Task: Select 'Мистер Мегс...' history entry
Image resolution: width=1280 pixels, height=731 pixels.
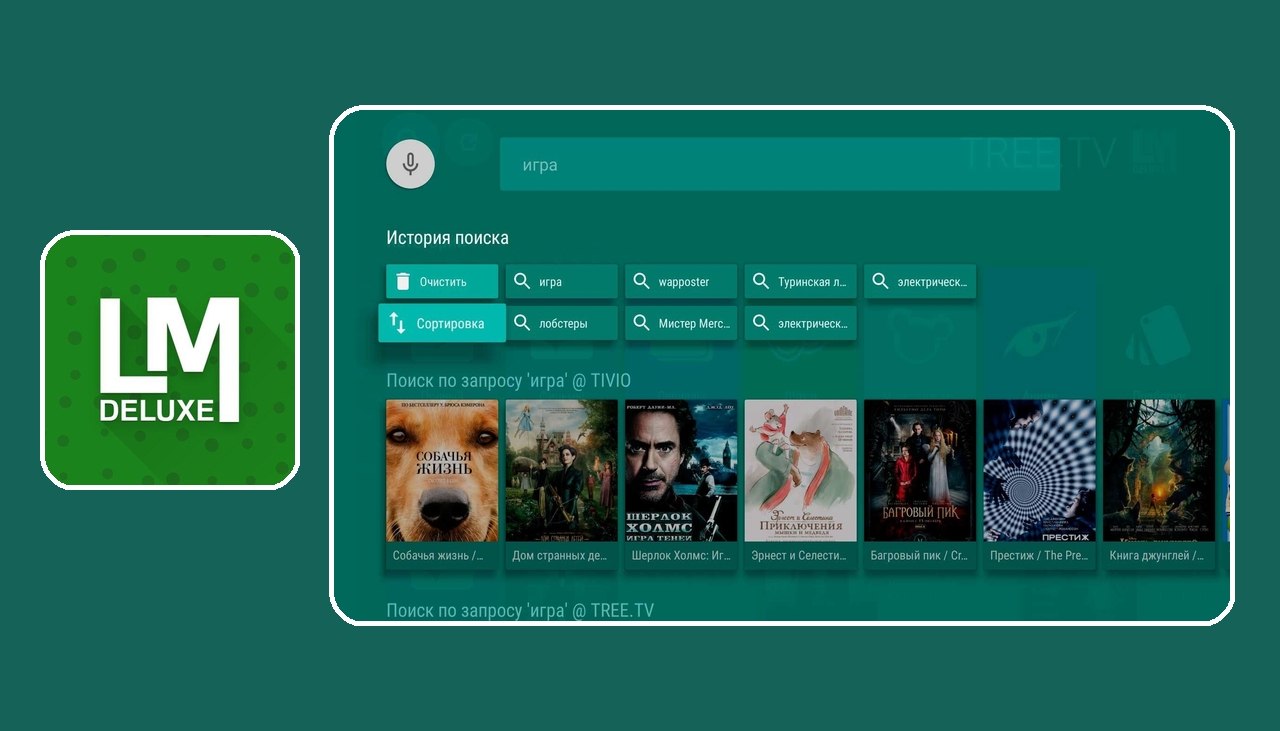Action: tap(681, 323)
